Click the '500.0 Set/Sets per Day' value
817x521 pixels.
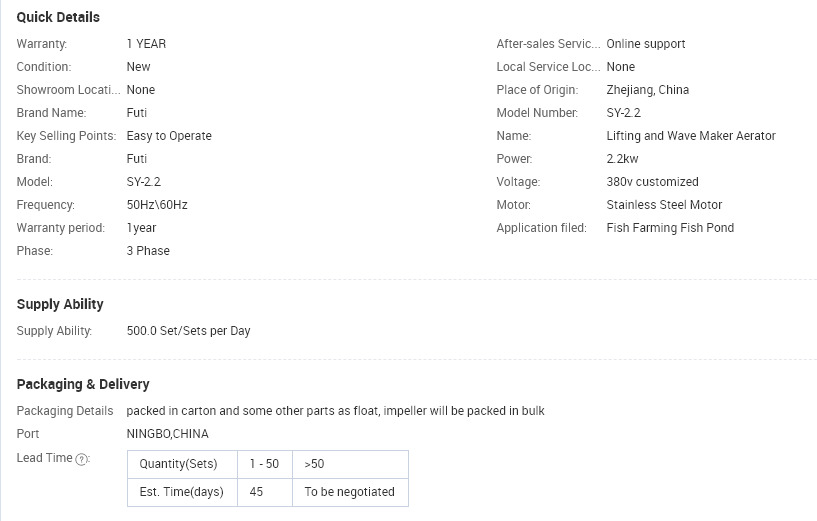tap(188, 331)
